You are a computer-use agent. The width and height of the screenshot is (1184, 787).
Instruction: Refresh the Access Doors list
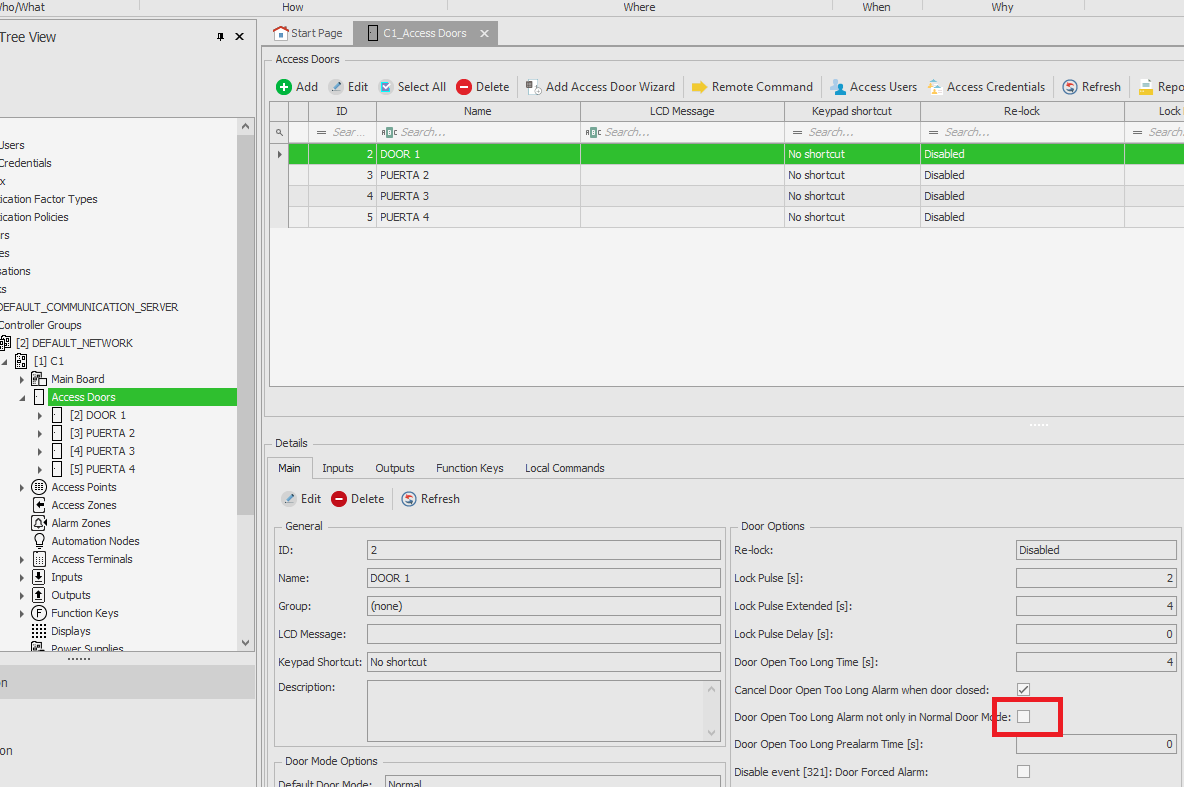[1091, 87]
